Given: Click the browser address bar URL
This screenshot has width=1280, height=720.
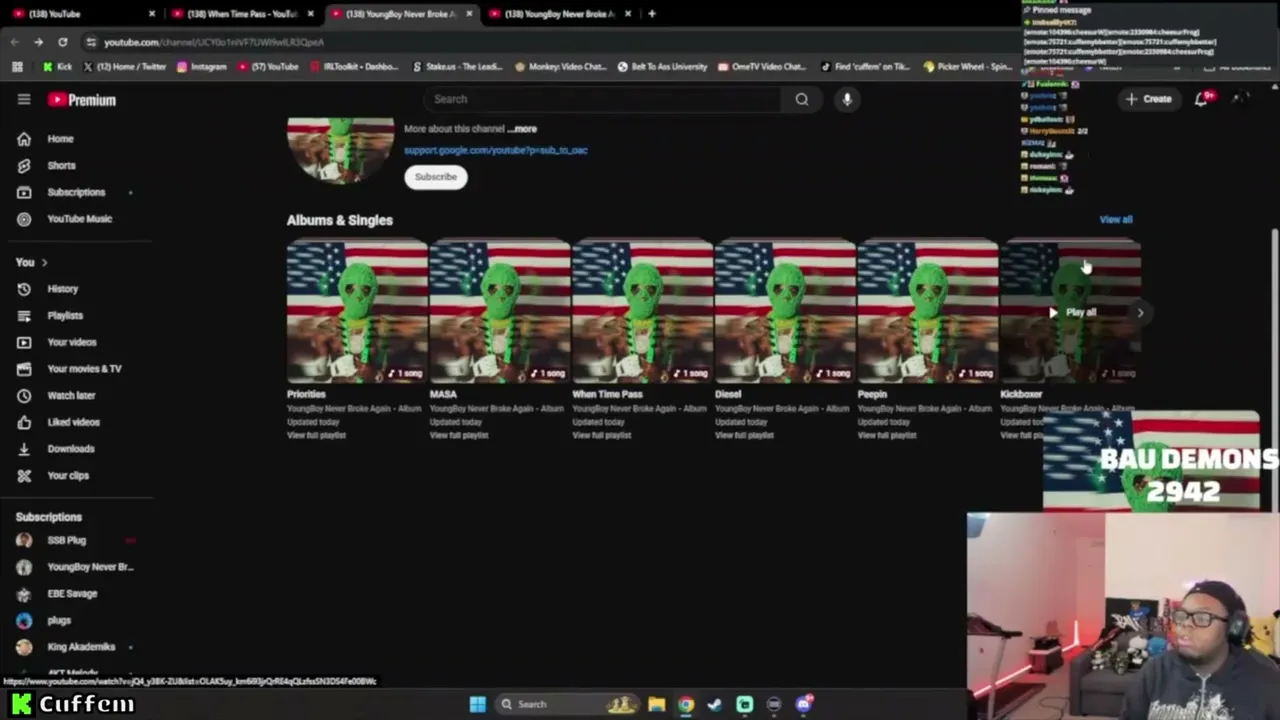Looking at the screenshot, I should click(214, 42).
